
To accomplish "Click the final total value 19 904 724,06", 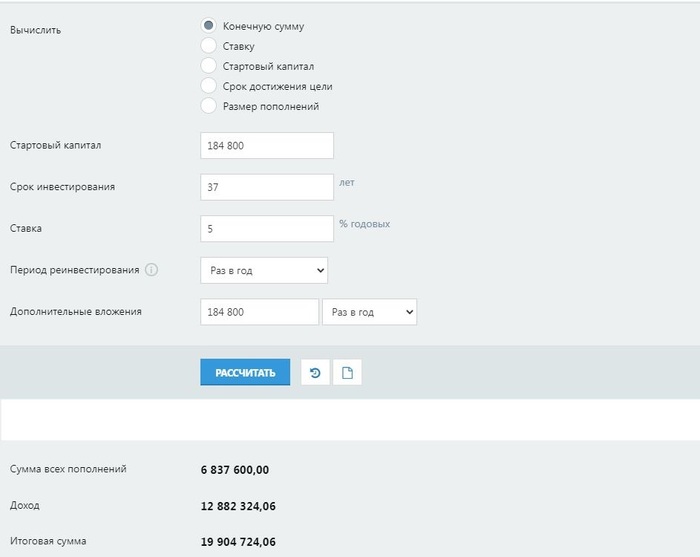I will pyautogui.click(x=239, y=542).
